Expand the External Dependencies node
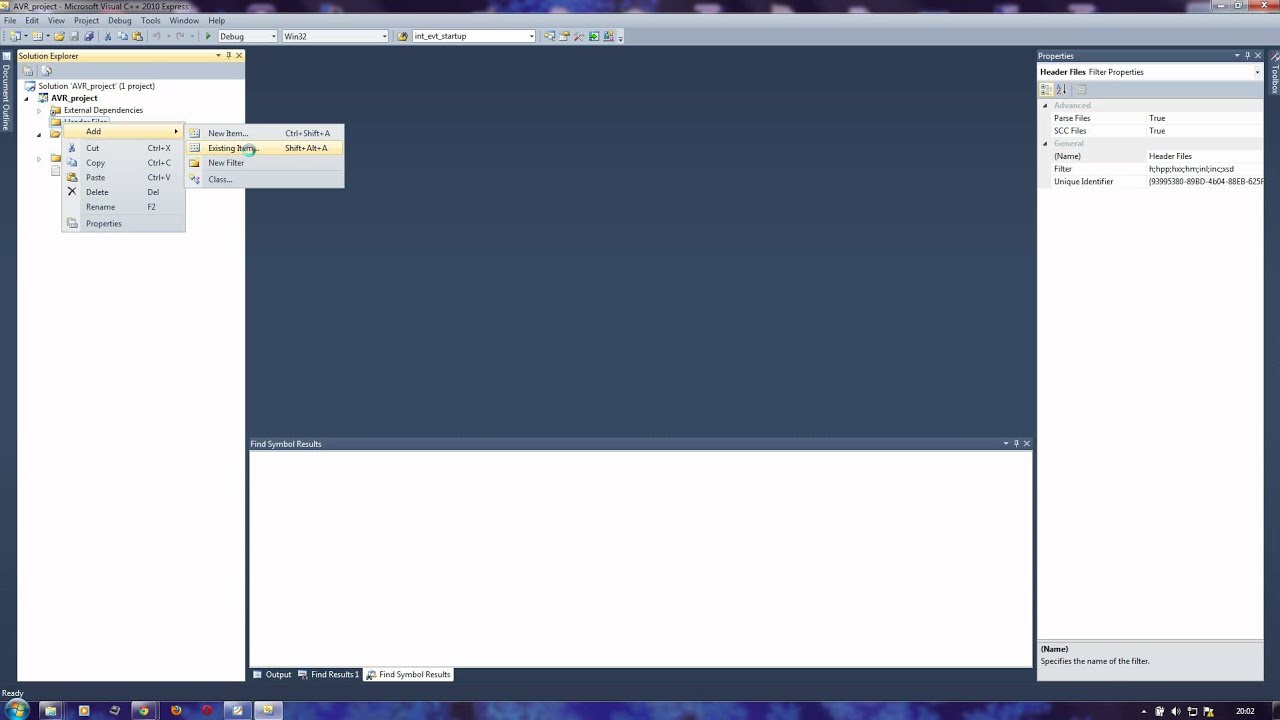The height and width of the screenshot is (720, 1280). (x=39, y=110)
